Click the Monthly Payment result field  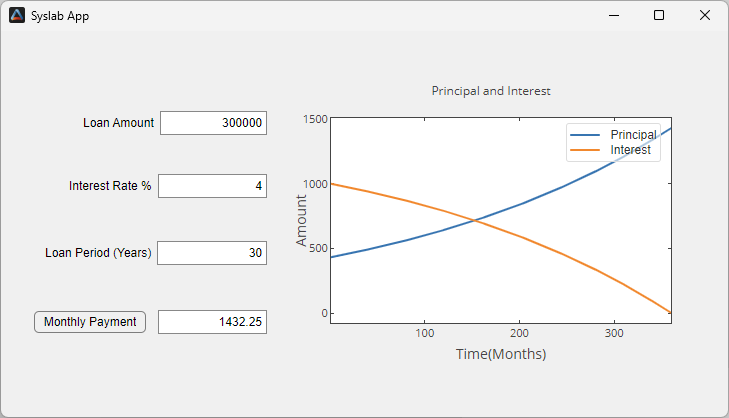pos(212,322)
